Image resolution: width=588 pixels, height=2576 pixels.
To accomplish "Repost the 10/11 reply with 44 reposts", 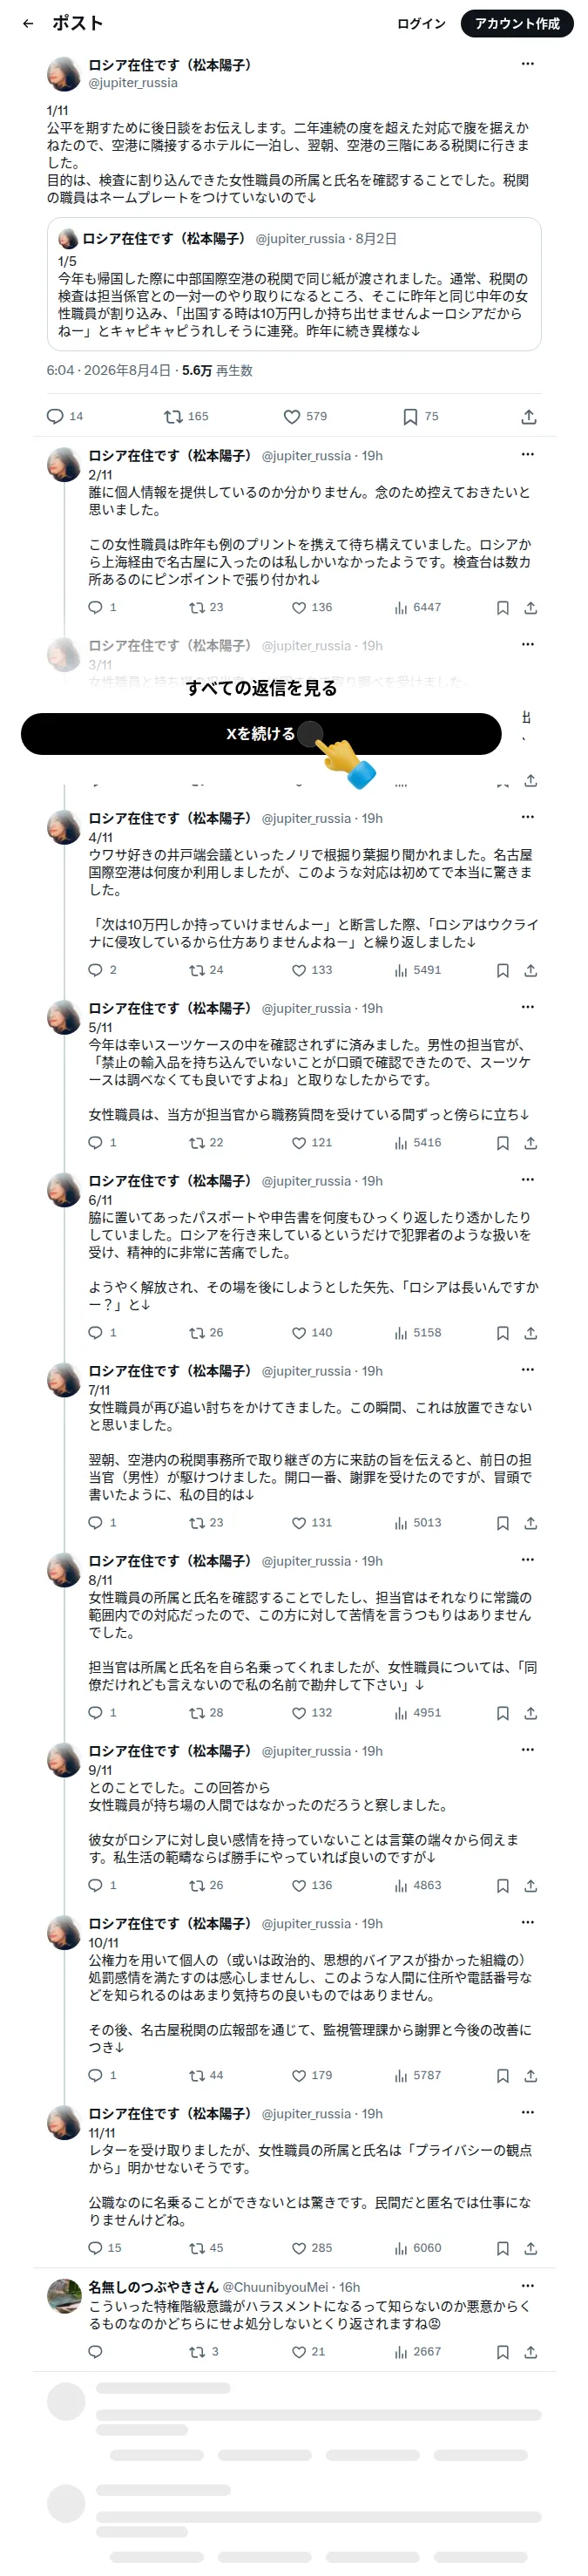I will 206,2075.
